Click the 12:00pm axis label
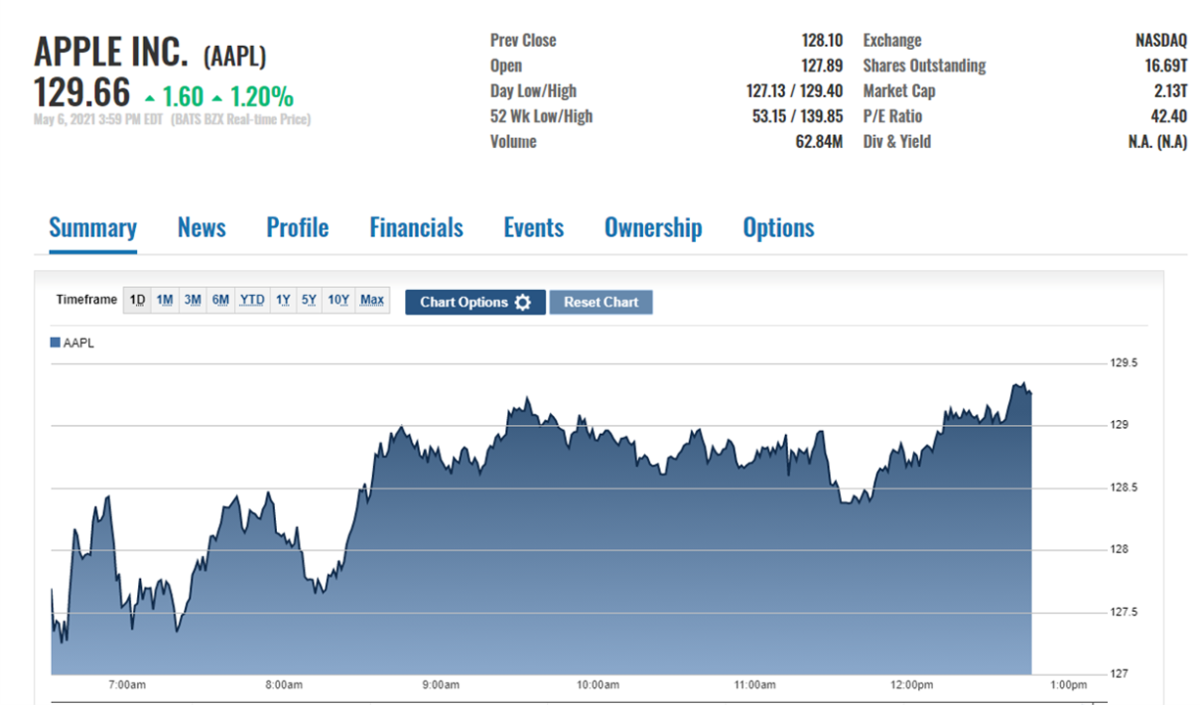The width and height of the screenshot is (1200, 705). tap(911, 685)
